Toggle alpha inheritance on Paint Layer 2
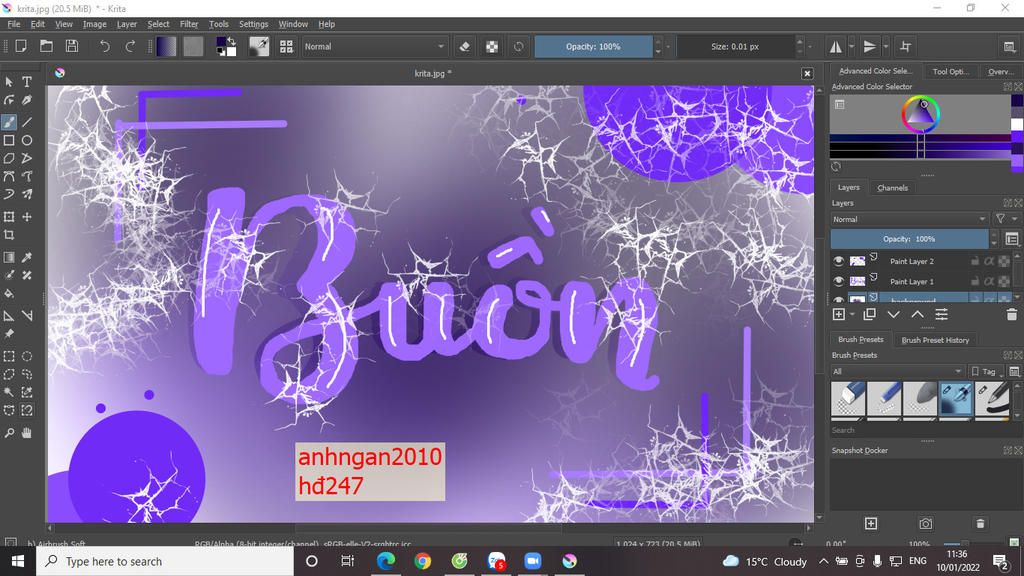 pos(989,261)
